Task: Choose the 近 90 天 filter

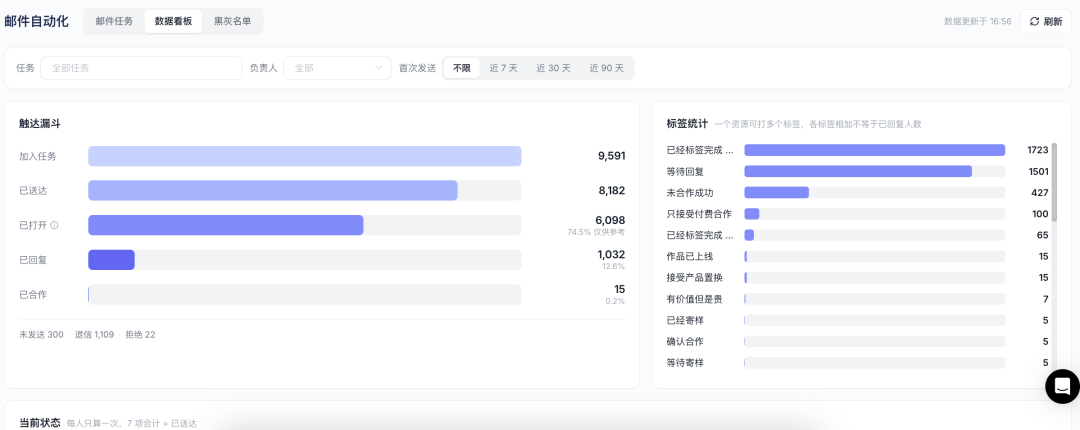Action: [x=606, y=68]
